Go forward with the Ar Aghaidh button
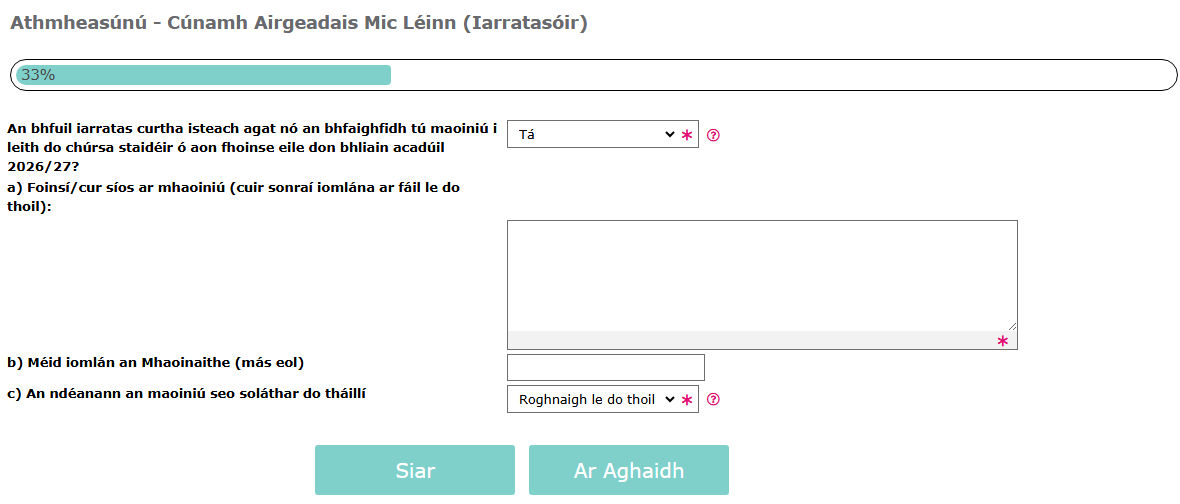The width and height of the screenshot is (1180, 504). (x=628, y=471)
